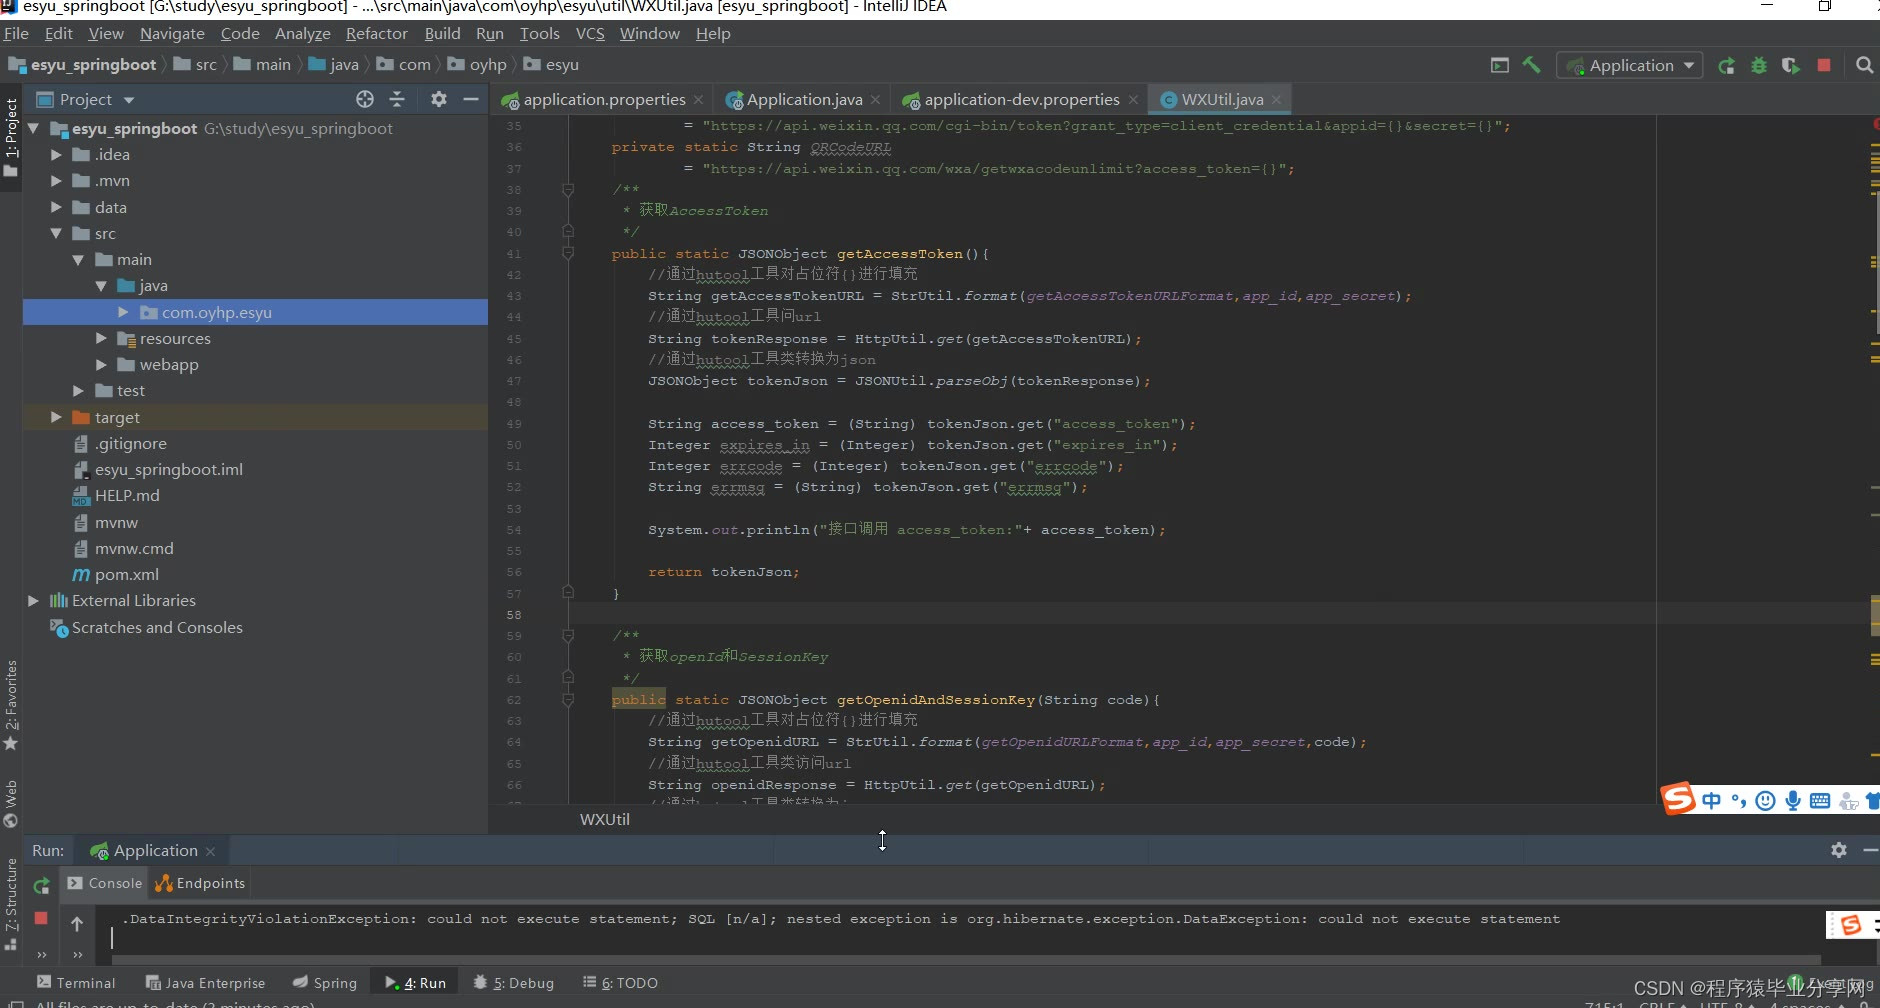This screenshot has height=1008, width=1880.
Task: Expand the target folder
Action: click(56, 417)
